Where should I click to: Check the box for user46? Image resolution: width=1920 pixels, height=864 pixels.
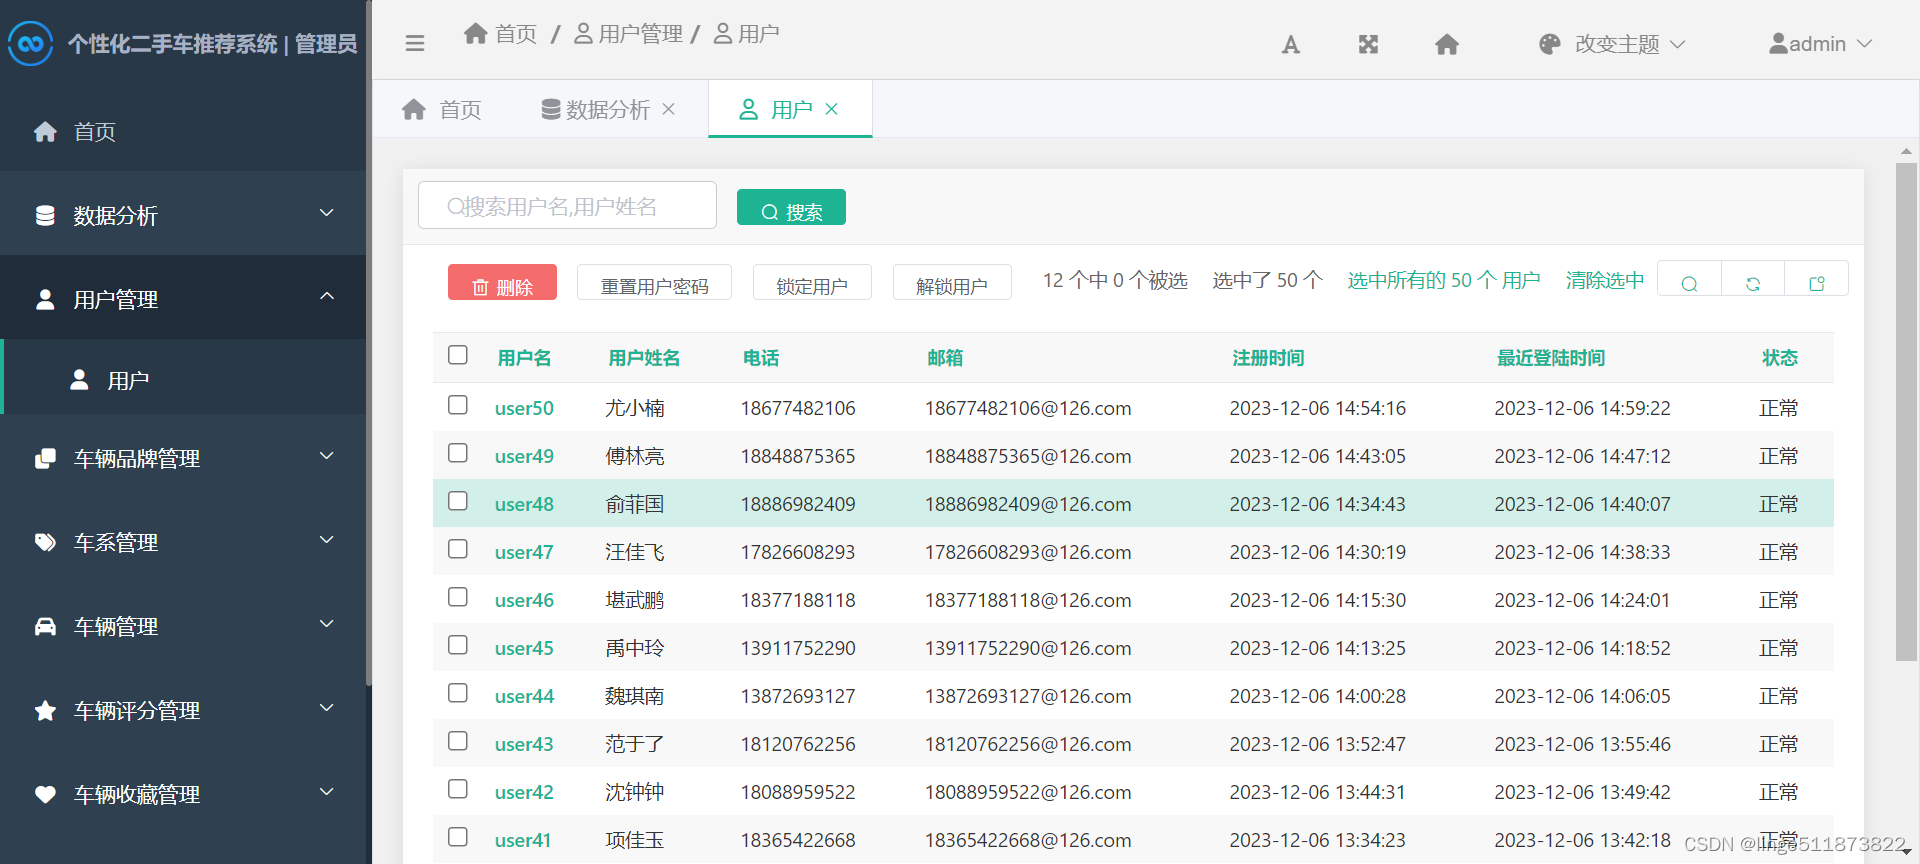tap(458, 597)
